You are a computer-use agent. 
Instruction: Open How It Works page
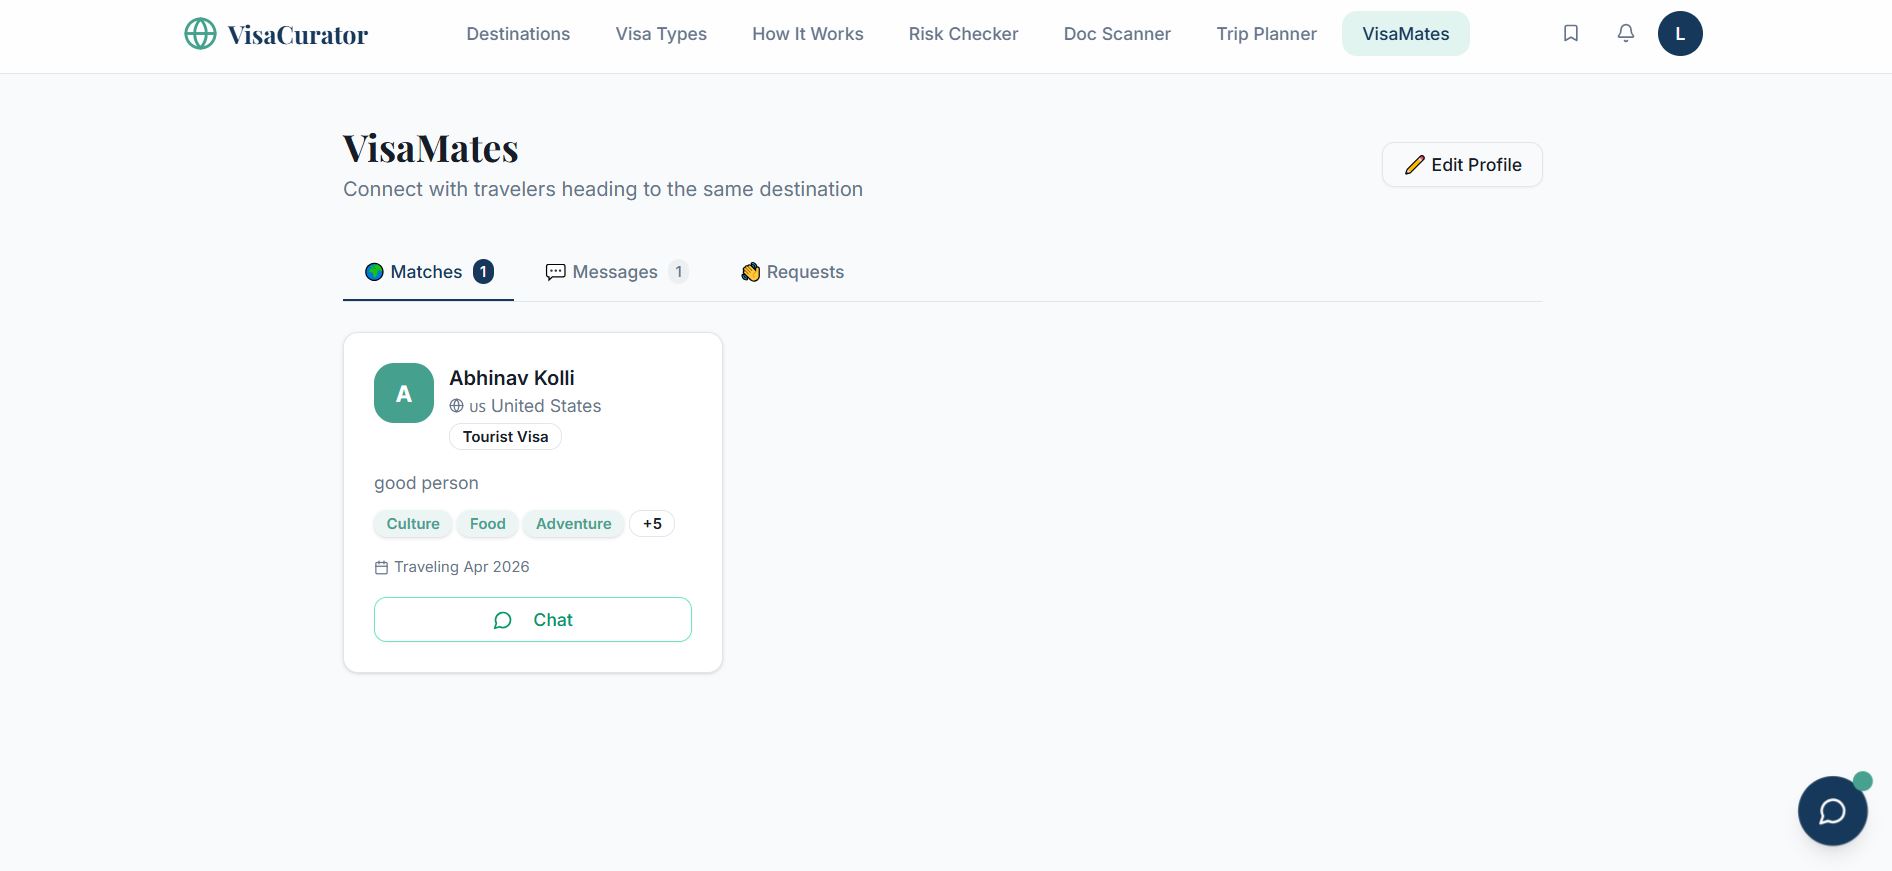pos(808,34)
